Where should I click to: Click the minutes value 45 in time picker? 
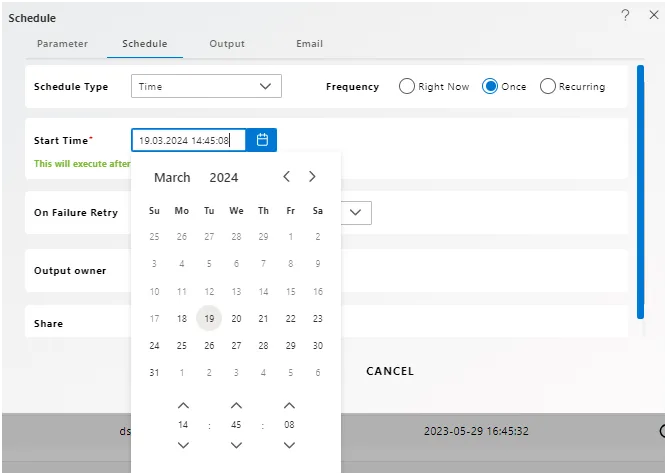[x=237, y=424]
